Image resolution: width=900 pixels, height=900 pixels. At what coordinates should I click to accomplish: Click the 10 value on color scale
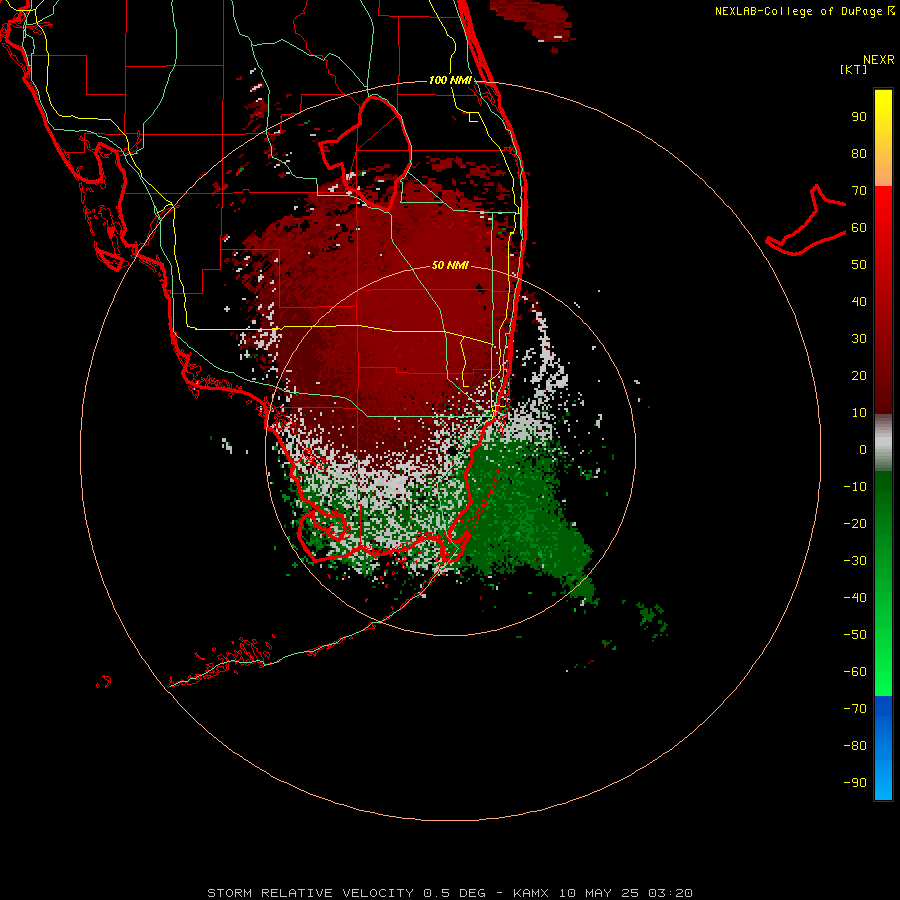pyautogui.click(x=859, y=413)
